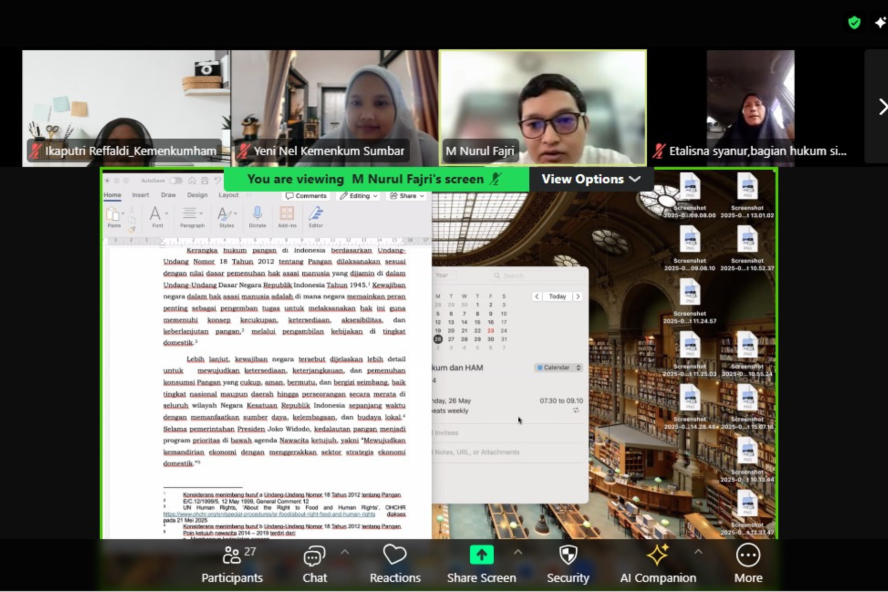The width and height of the screenshot is (888, 592).
Task: Click the Design tab in the Word ribbon
Action: tap(197, 195)
